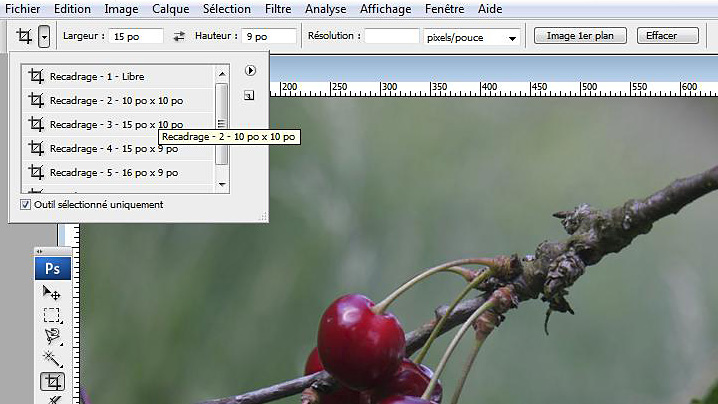Click preset list scroll up arrow
The image size is (718, 404).
pos(222,74)
